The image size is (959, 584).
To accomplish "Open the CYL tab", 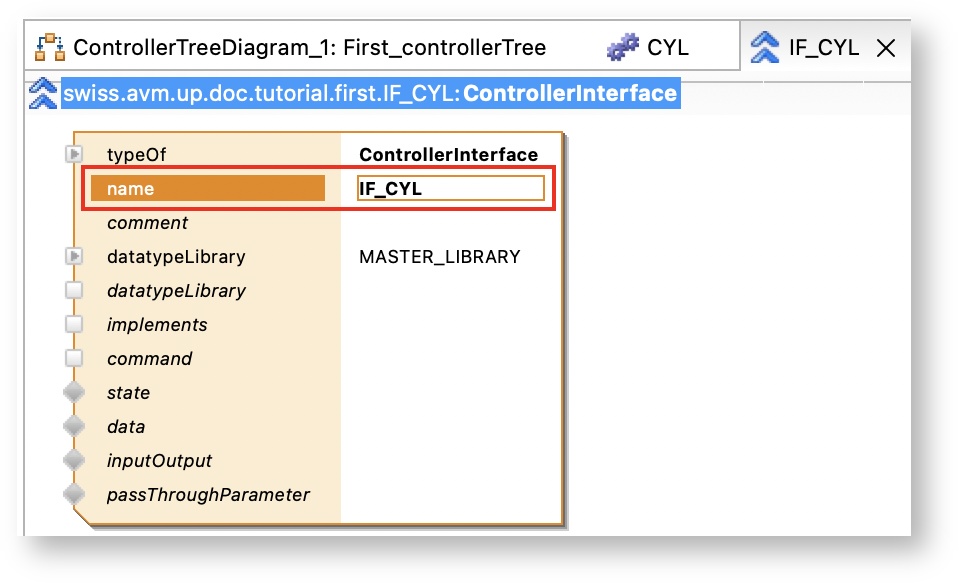I will (667, 47).
